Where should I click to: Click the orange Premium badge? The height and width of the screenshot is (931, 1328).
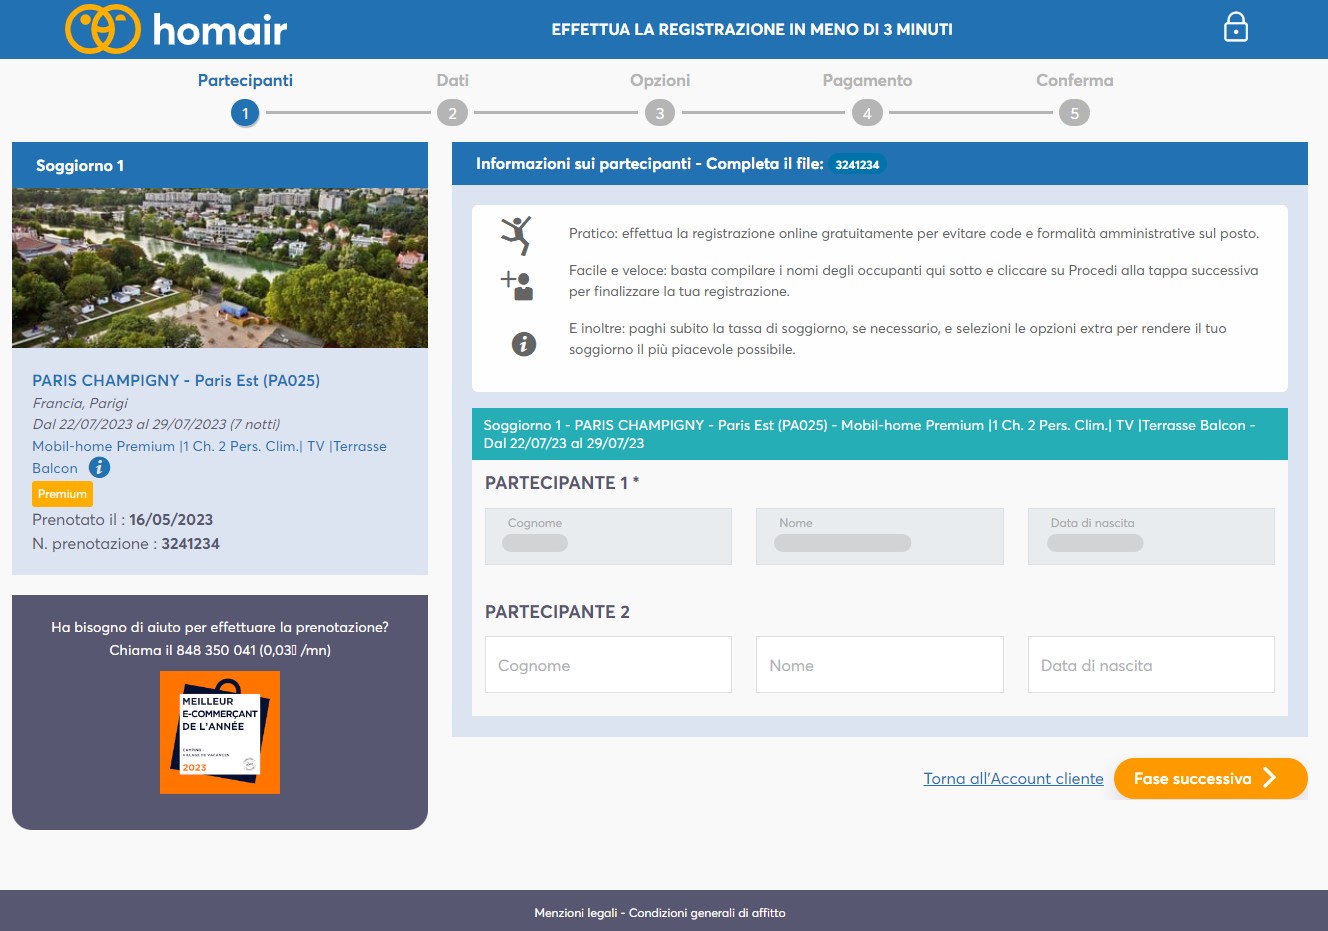[x=62, y=494]
